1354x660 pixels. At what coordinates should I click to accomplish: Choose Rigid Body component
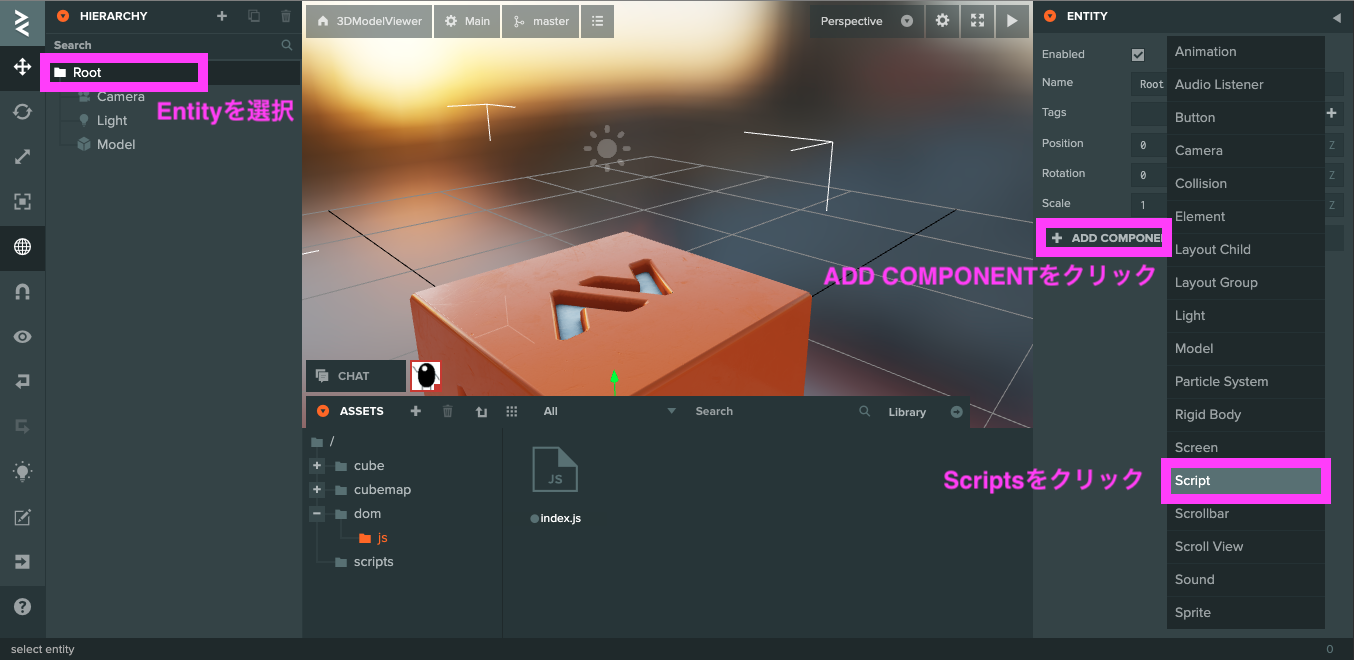[x=1246, y=415]
